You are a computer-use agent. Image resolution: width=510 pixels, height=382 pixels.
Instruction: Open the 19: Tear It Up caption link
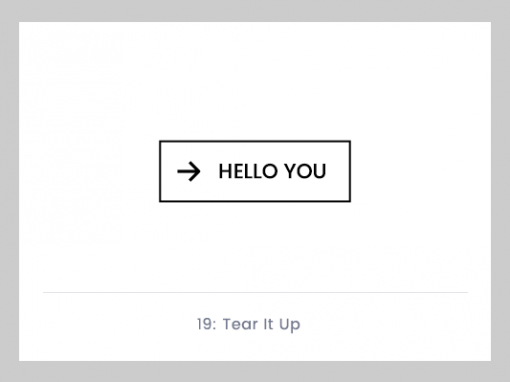pyautogui.click(x=249, y=324)
